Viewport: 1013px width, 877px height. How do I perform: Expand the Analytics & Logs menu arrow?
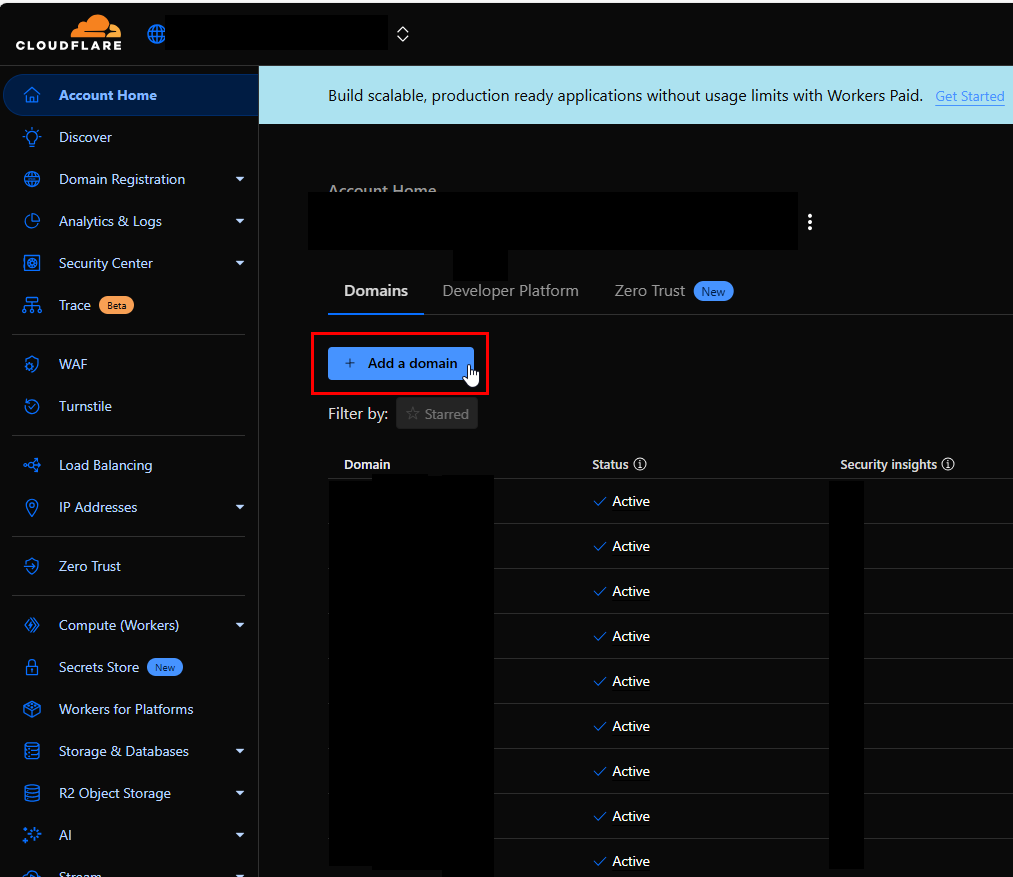(240, 221)
